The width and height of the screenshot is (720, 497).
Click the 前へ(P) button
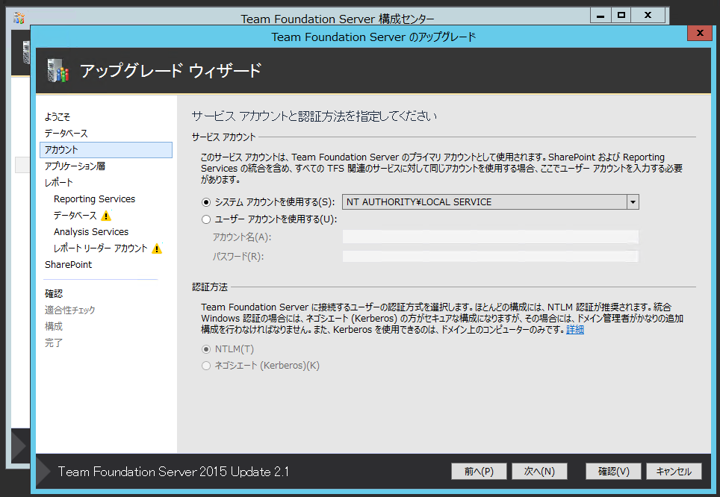[479, 471]
